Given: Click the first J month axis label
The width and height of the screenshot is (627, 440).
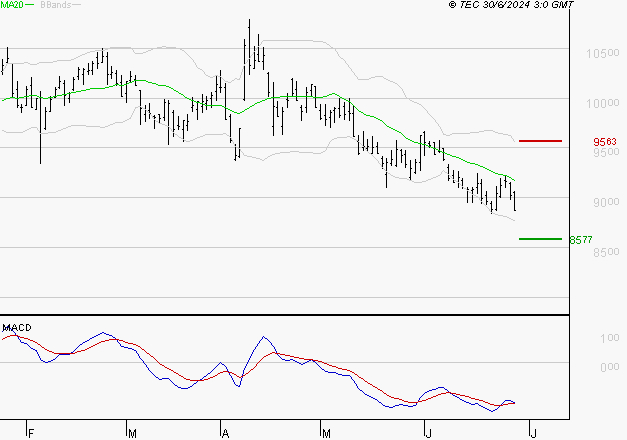Looking at the screenshot, I should (429, 434).
